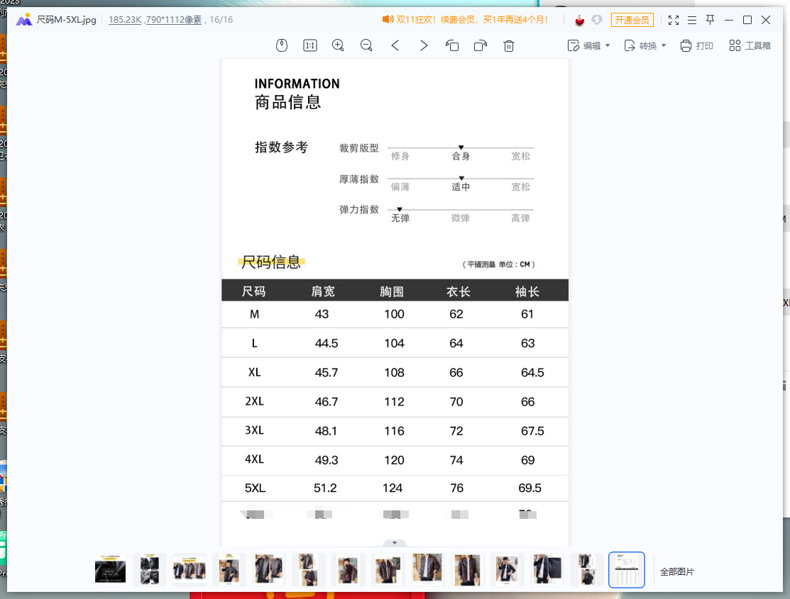Screen dimensions: 790x599
Task: Select the twelfth thumbnail in the filmstrip
Action: coord(546,570)
